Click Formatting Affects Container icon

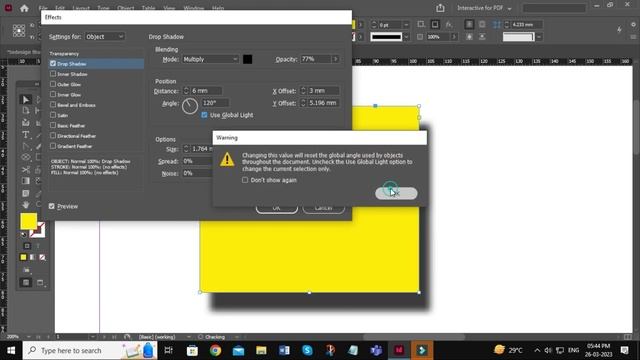point(27,246)
